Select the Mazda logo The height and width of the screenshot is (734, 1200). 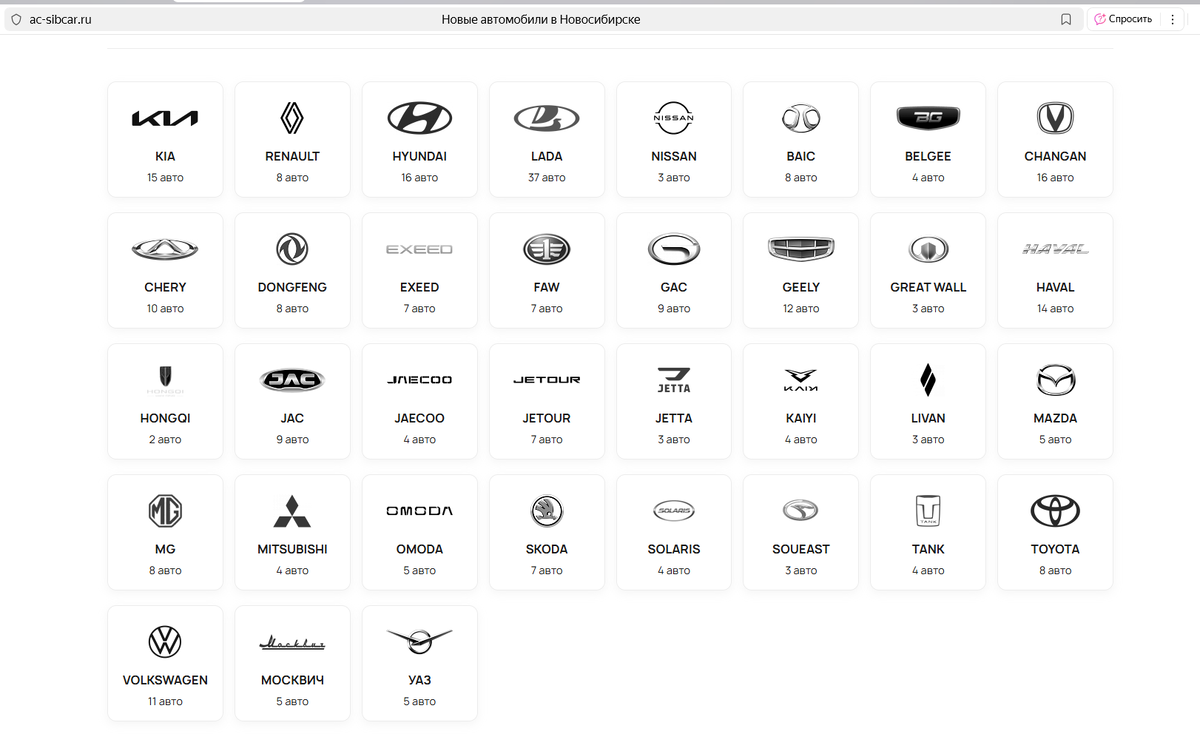tap(1055, 380)
